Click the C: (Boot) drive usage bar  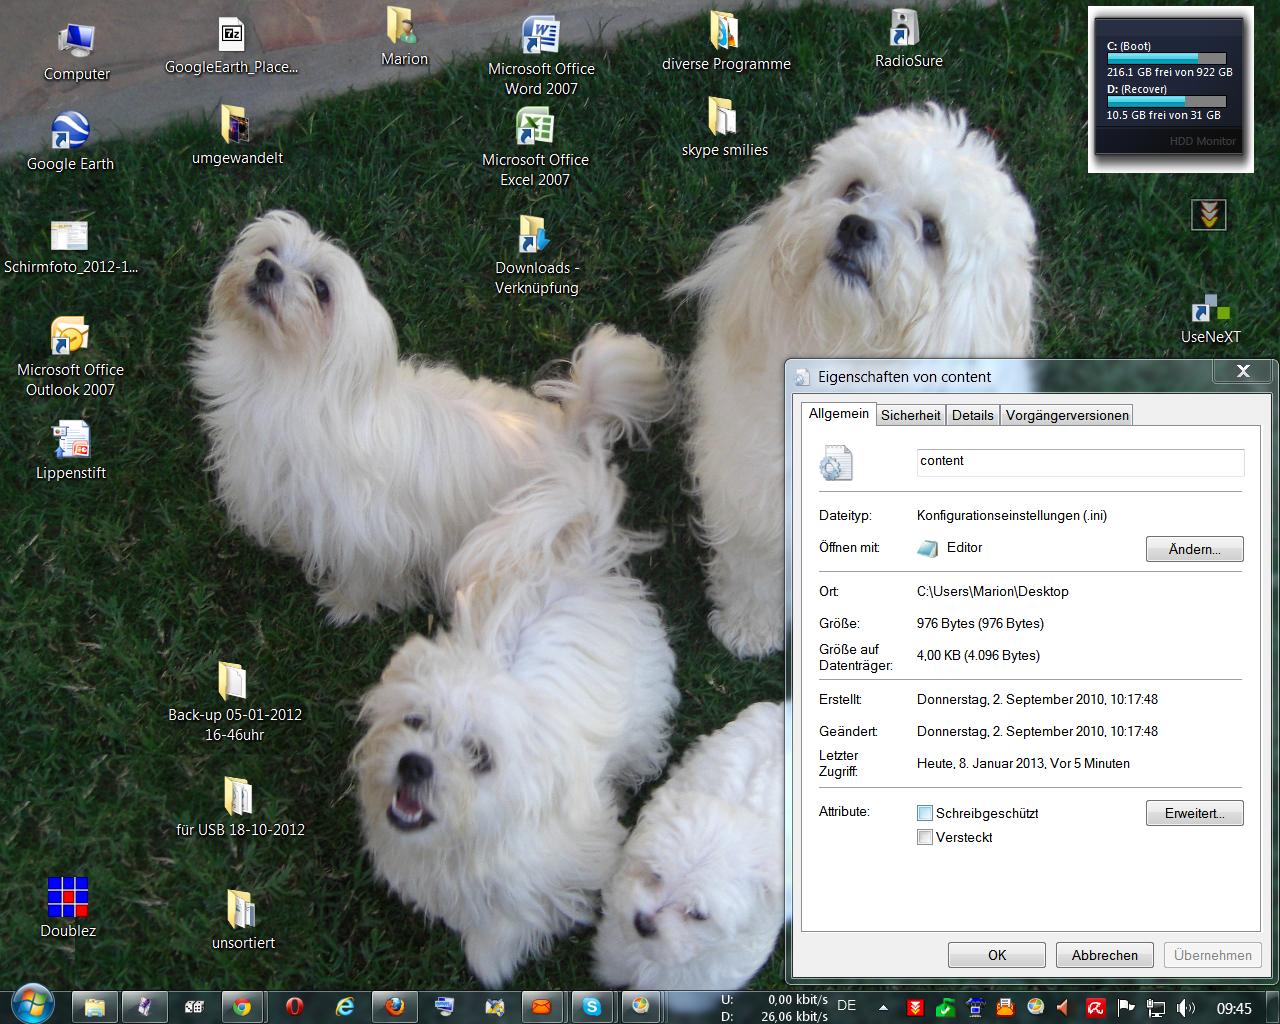[1166, 59]
